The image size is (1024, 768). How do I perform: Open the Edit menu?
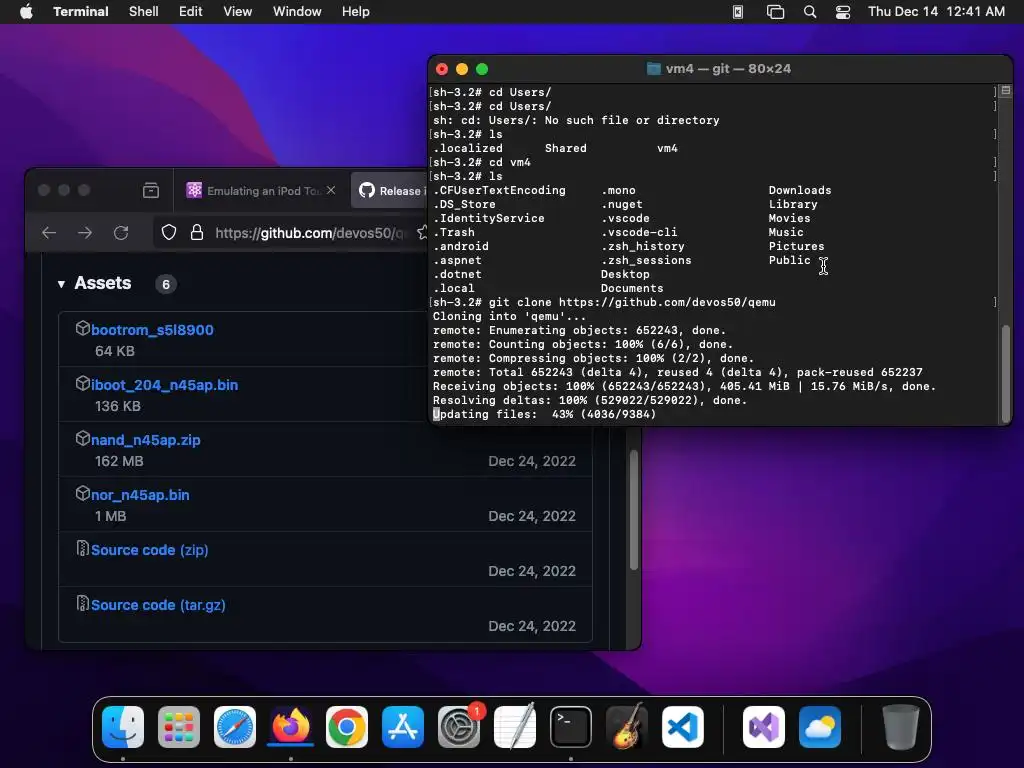pos(191,12)
